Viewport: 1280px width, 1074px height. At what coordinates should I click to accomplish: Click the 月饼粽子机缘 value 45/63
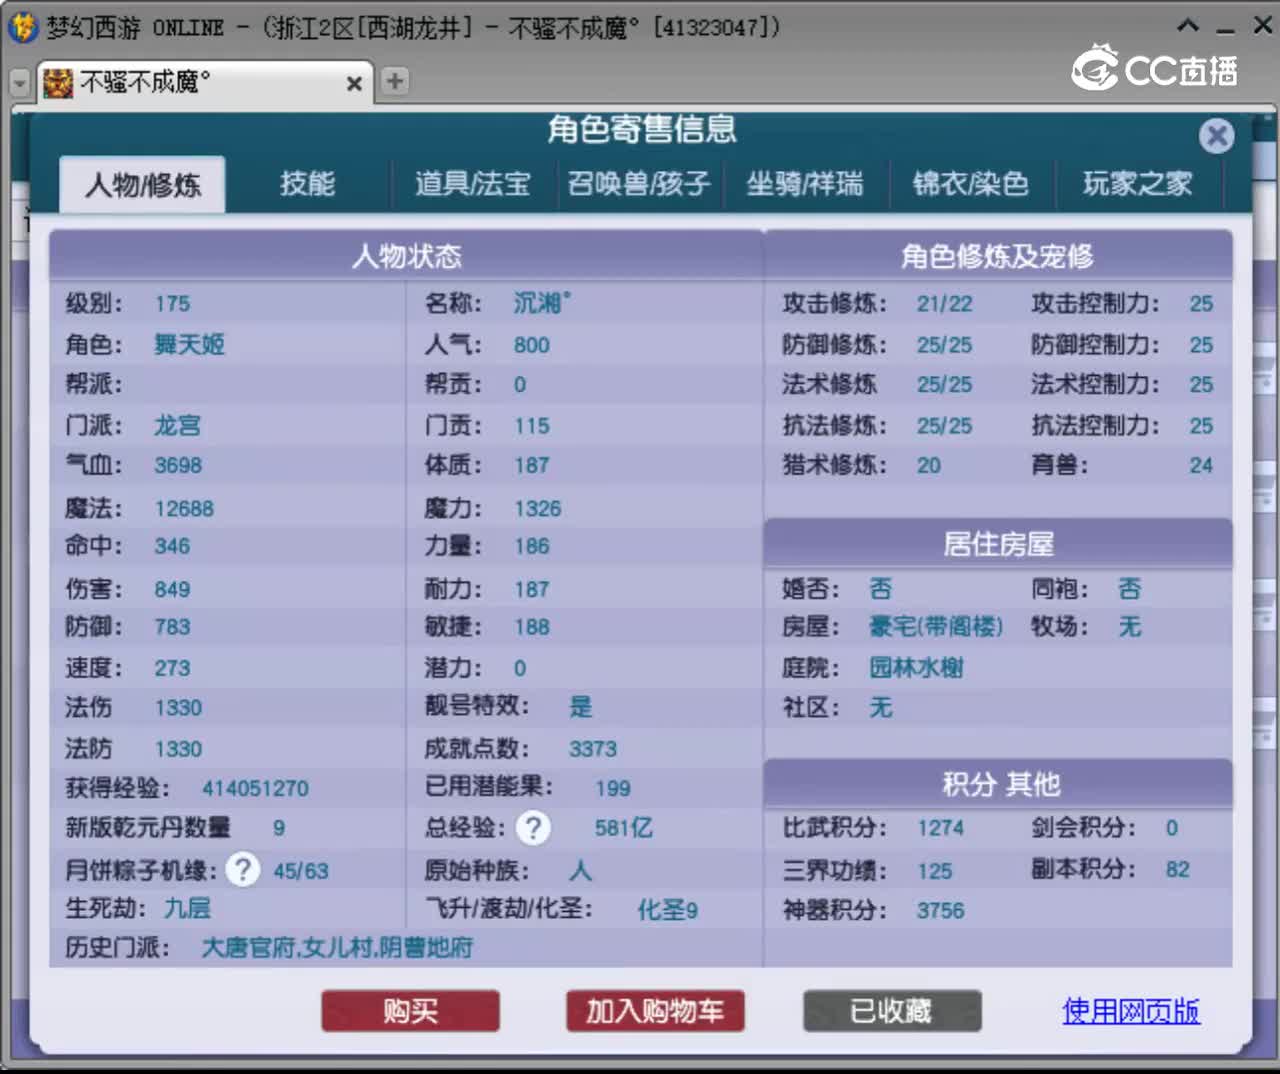coord(301,872)
